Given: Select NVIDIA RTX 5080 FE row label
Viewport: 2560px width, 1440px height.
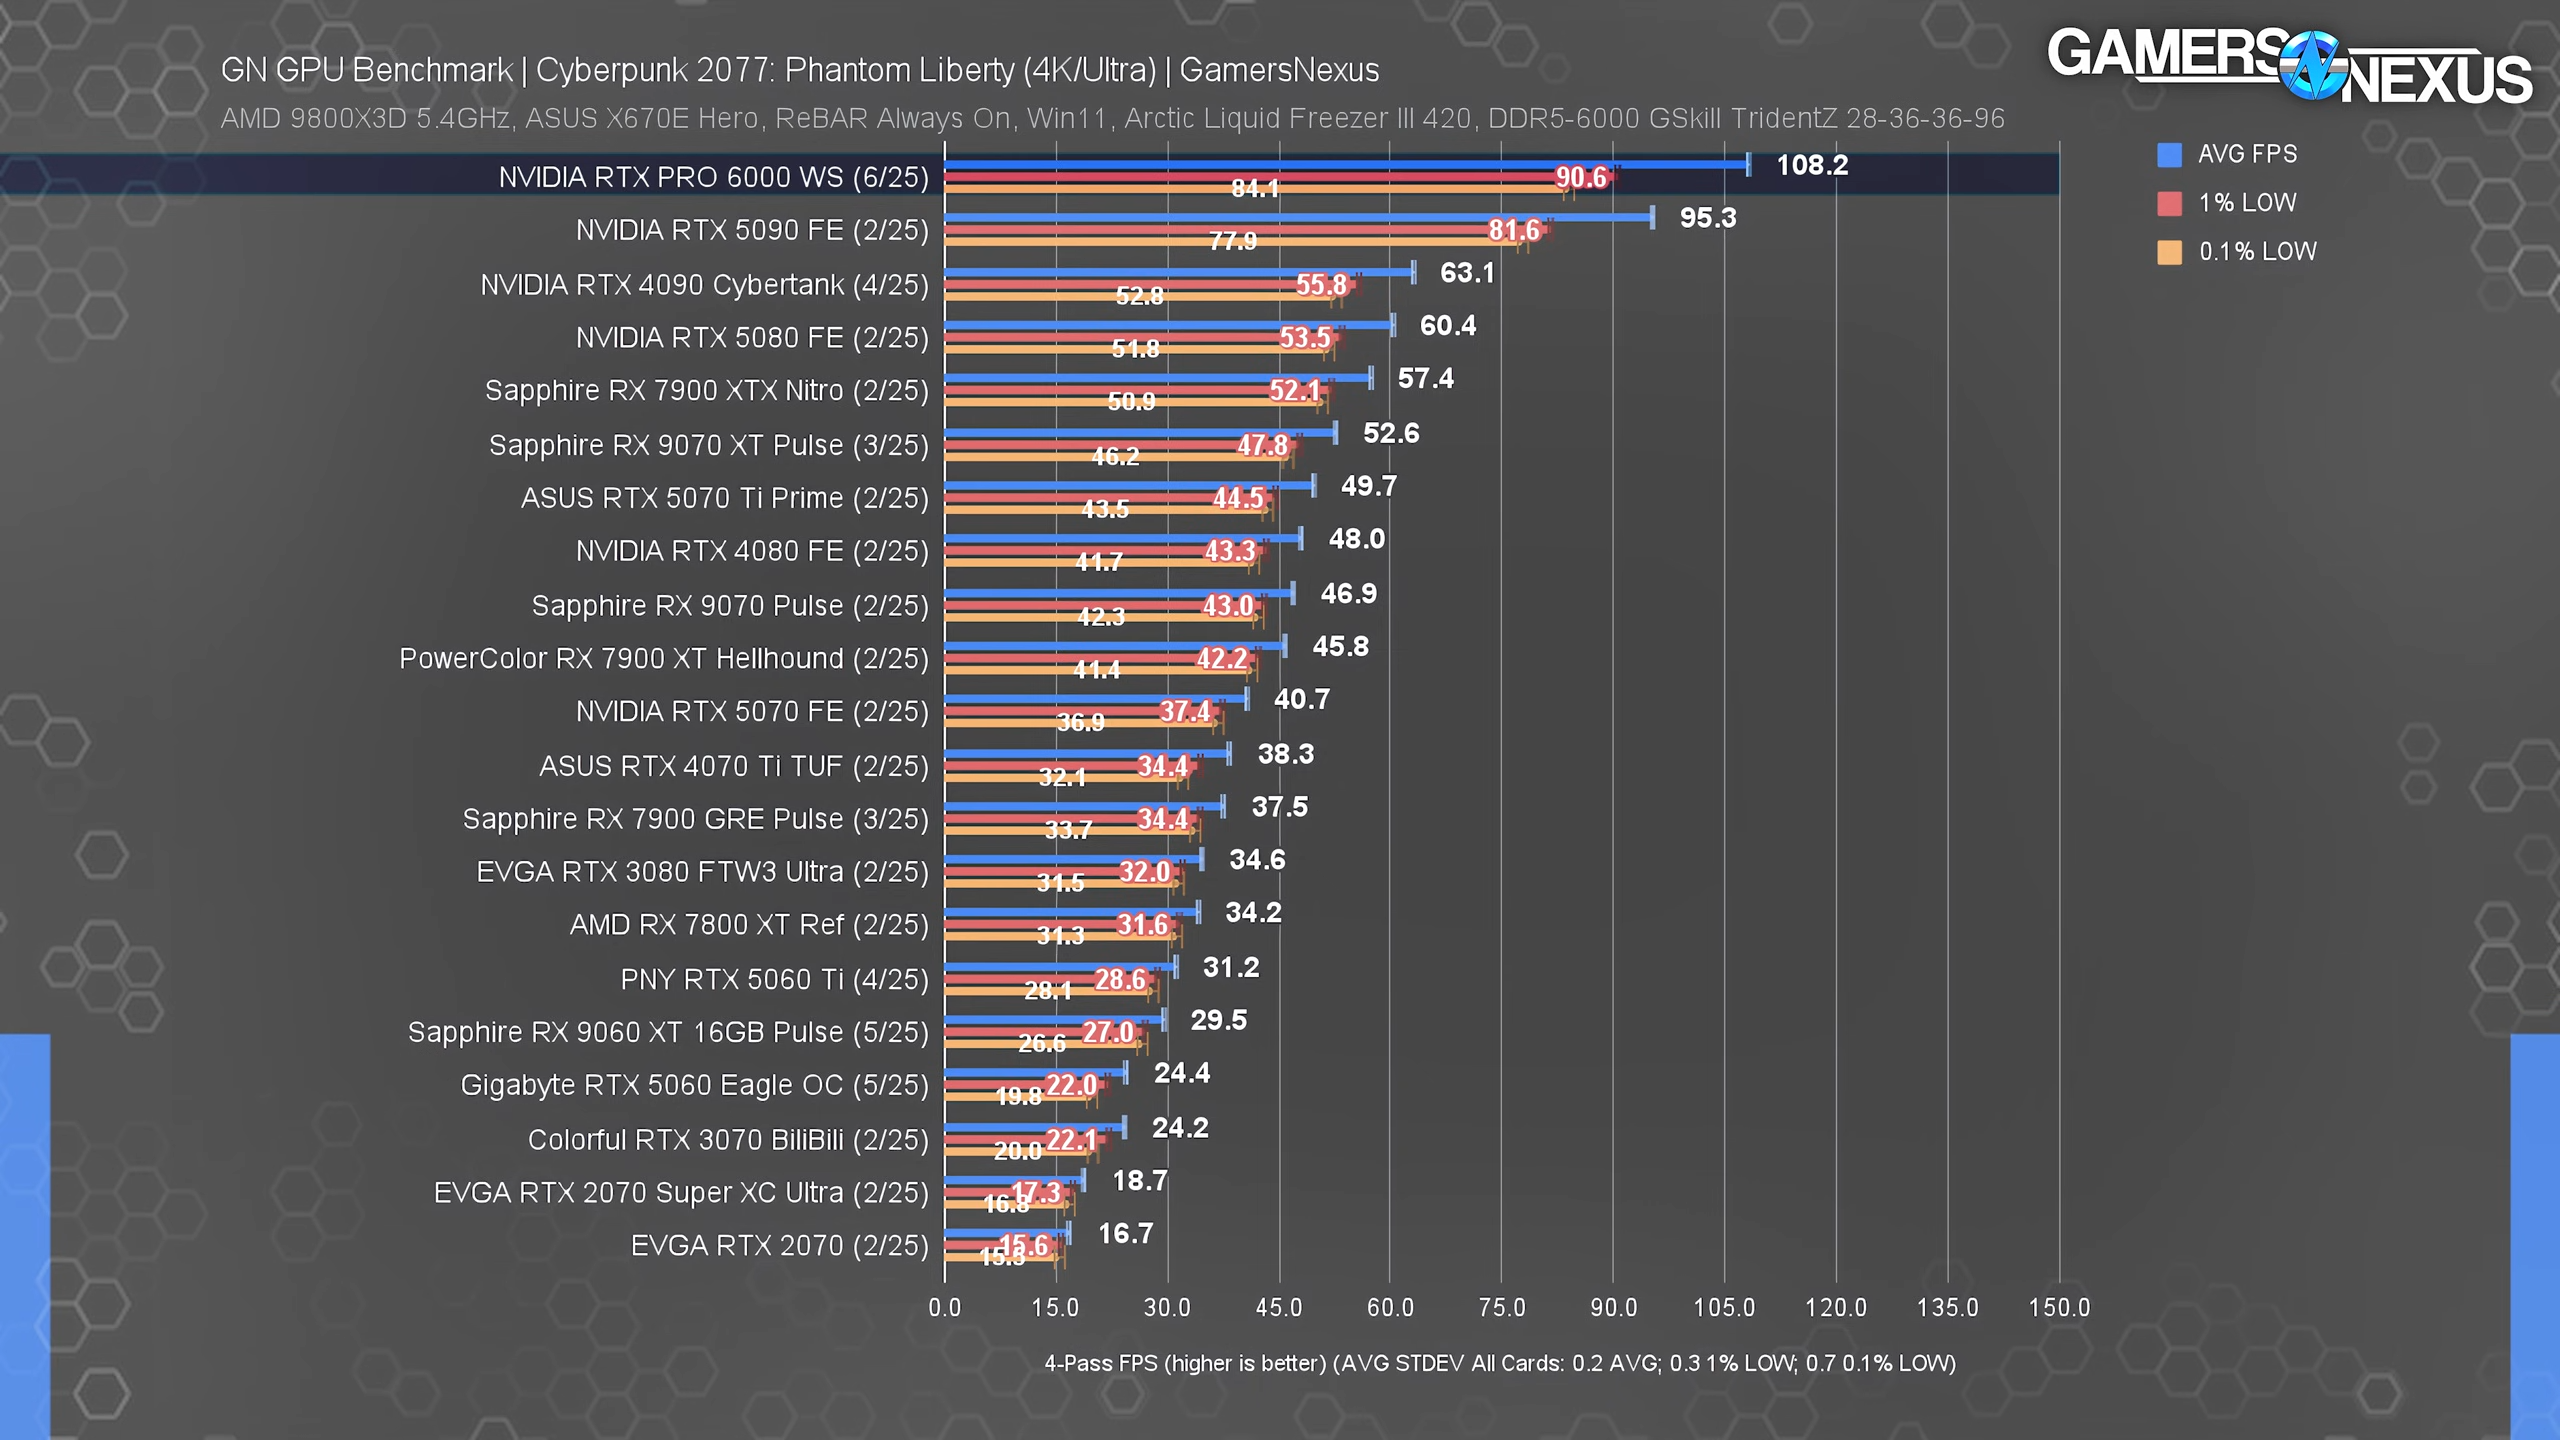Looking at the screenshot, I should (752, 339).
